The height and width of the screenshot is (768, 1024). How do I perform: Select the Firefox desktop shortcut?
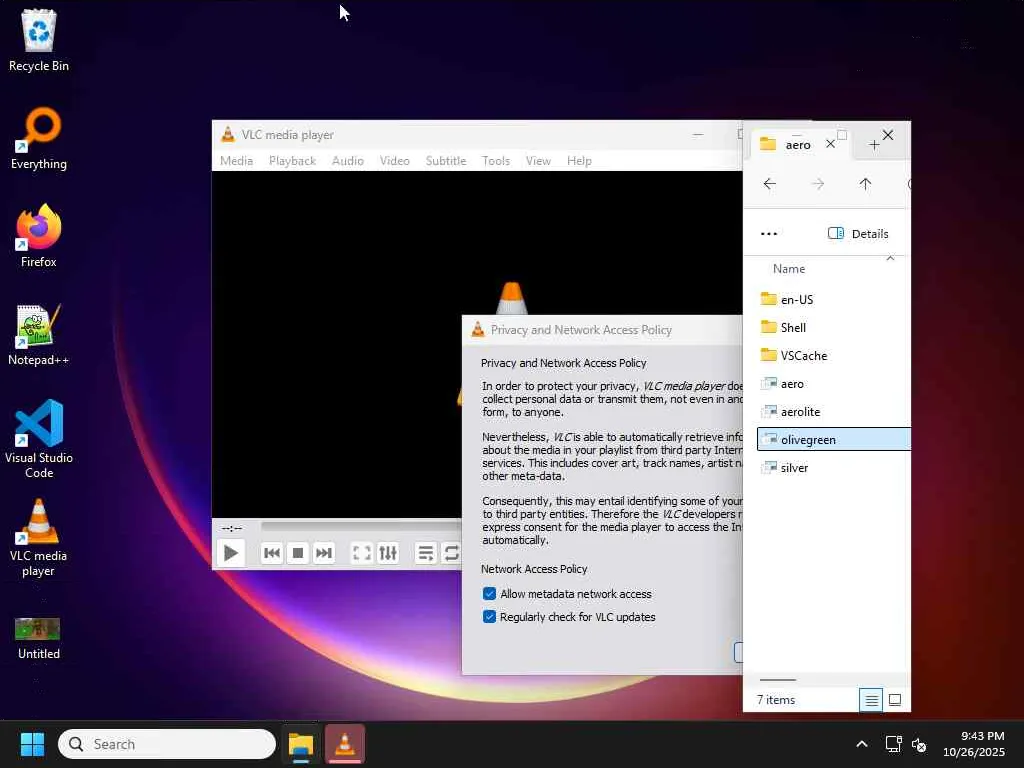tap(39, 236)
